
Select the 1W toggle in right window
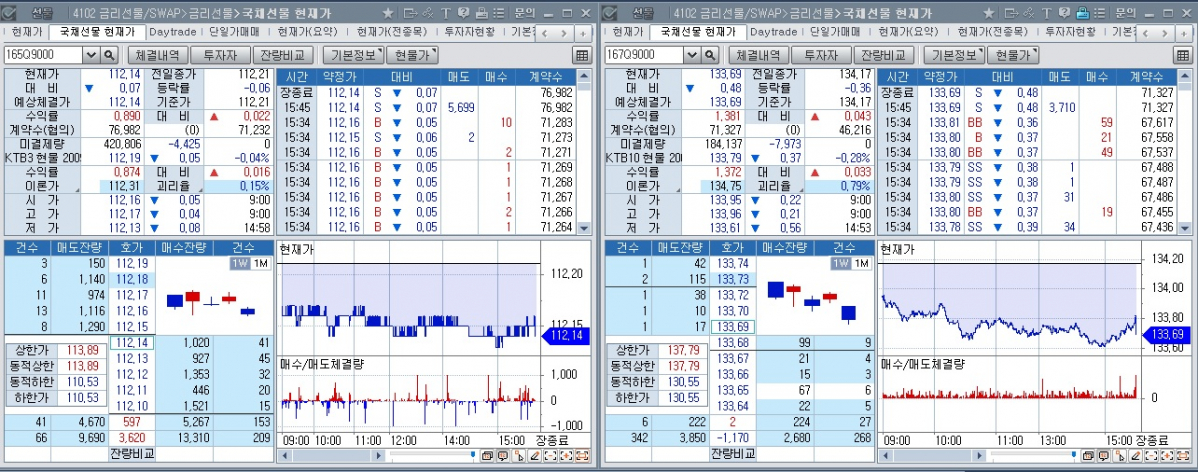(841, 263)
